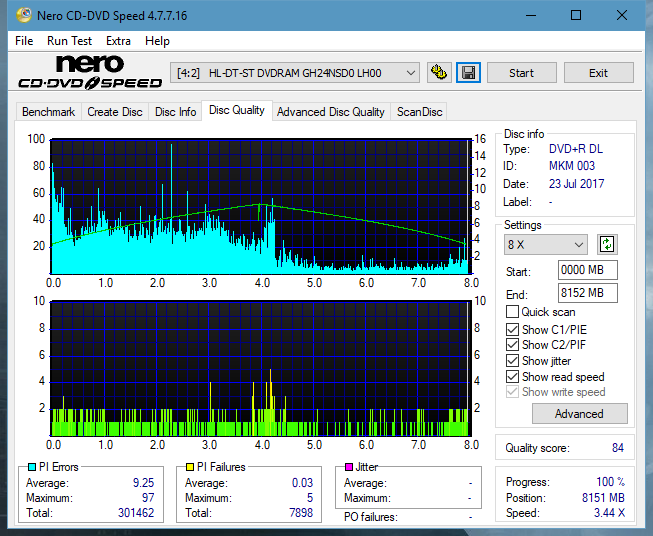Click the Progress value 100 %

611,482
